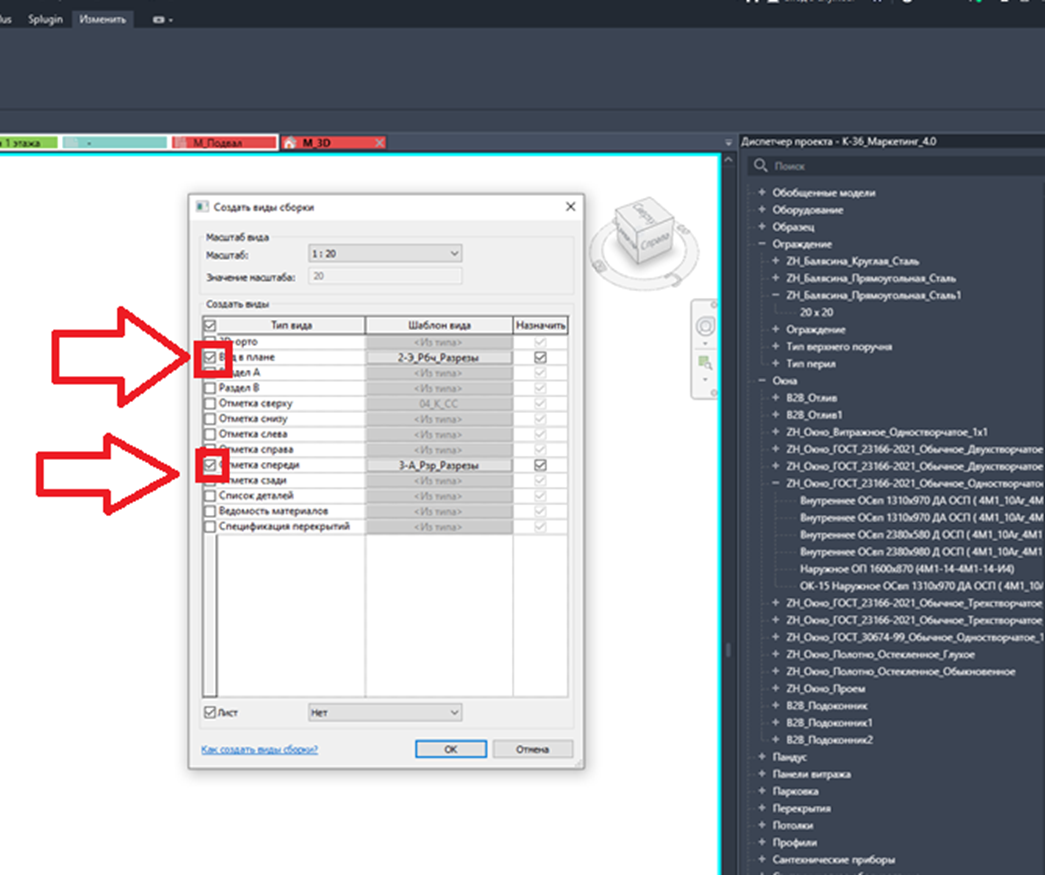Viewport: 1045px width, 875px height.
Task: Check the Список деталей checkbox
Action: point(210,495)
